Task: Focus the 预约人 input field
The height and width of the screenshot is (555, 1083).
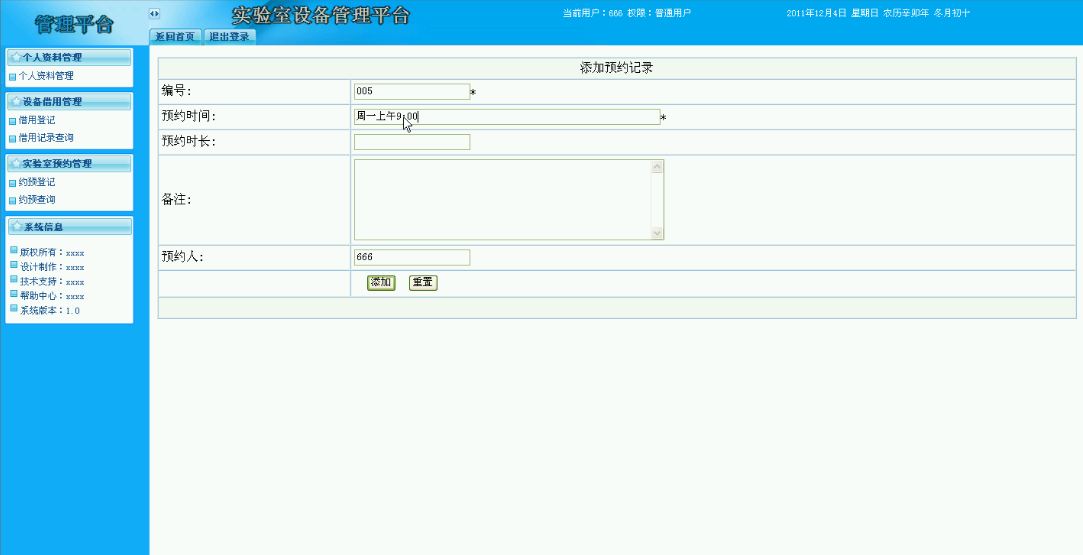Action: pos(412,257)
